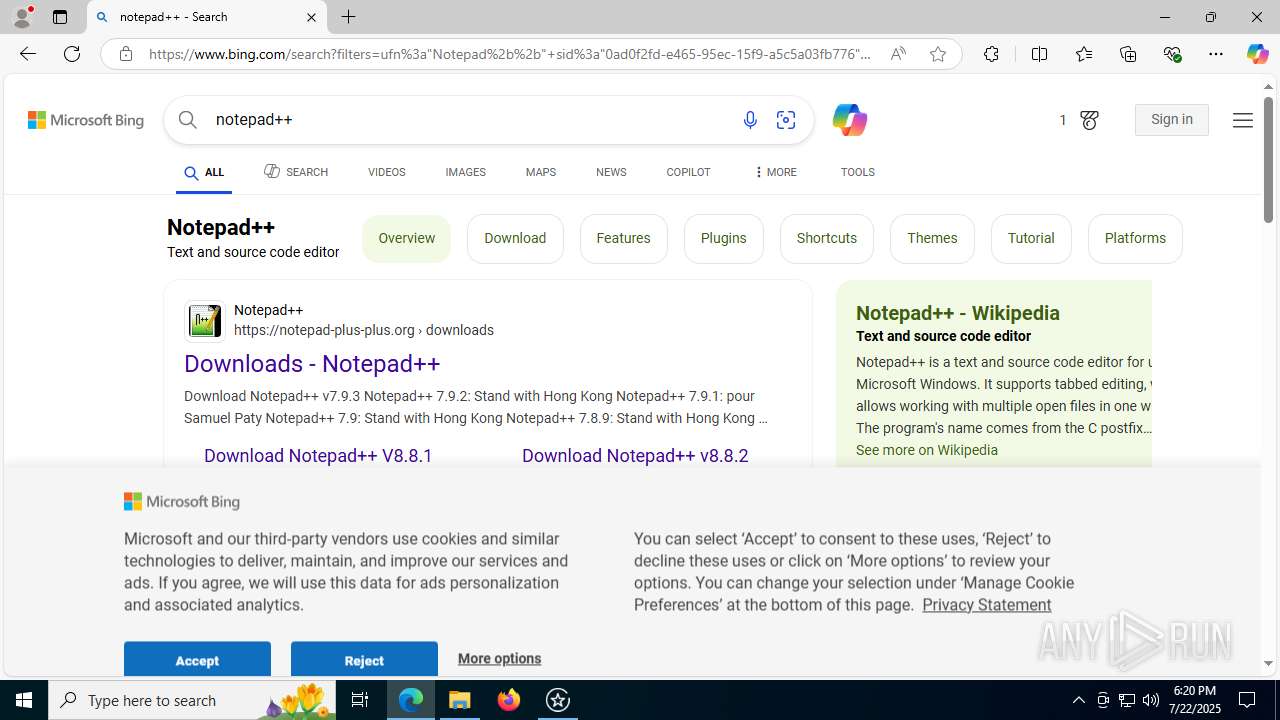The image size is (1280, 720).
Task: Open the Privacy Statement link
Action: point(986,605)
